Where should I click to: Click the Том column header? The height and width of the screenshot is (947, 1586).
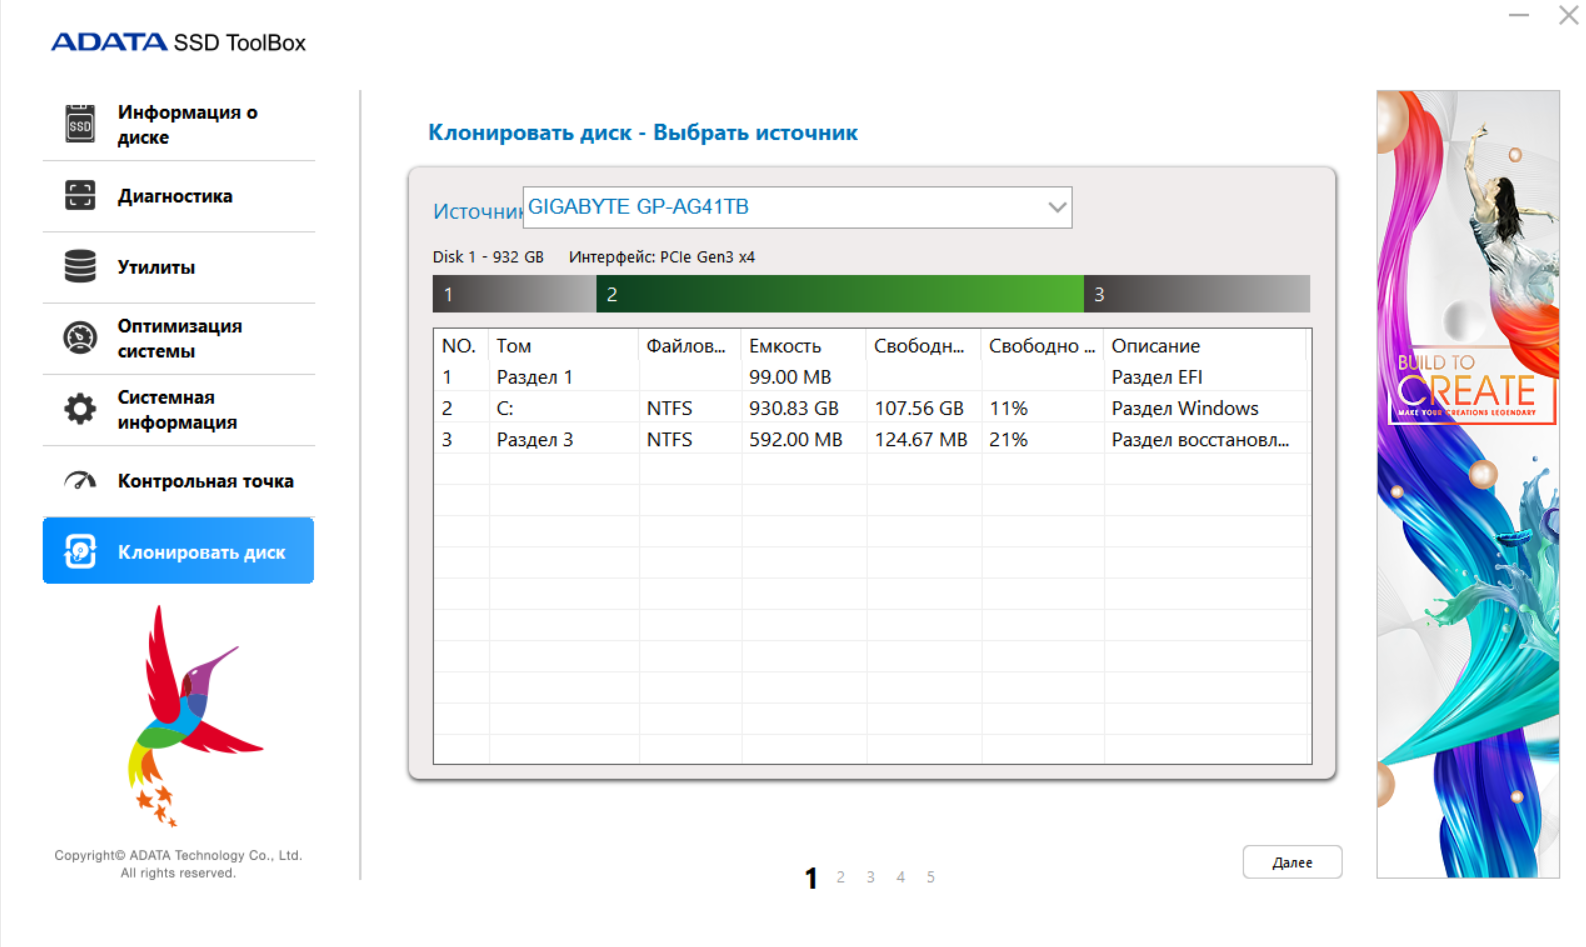564,346
